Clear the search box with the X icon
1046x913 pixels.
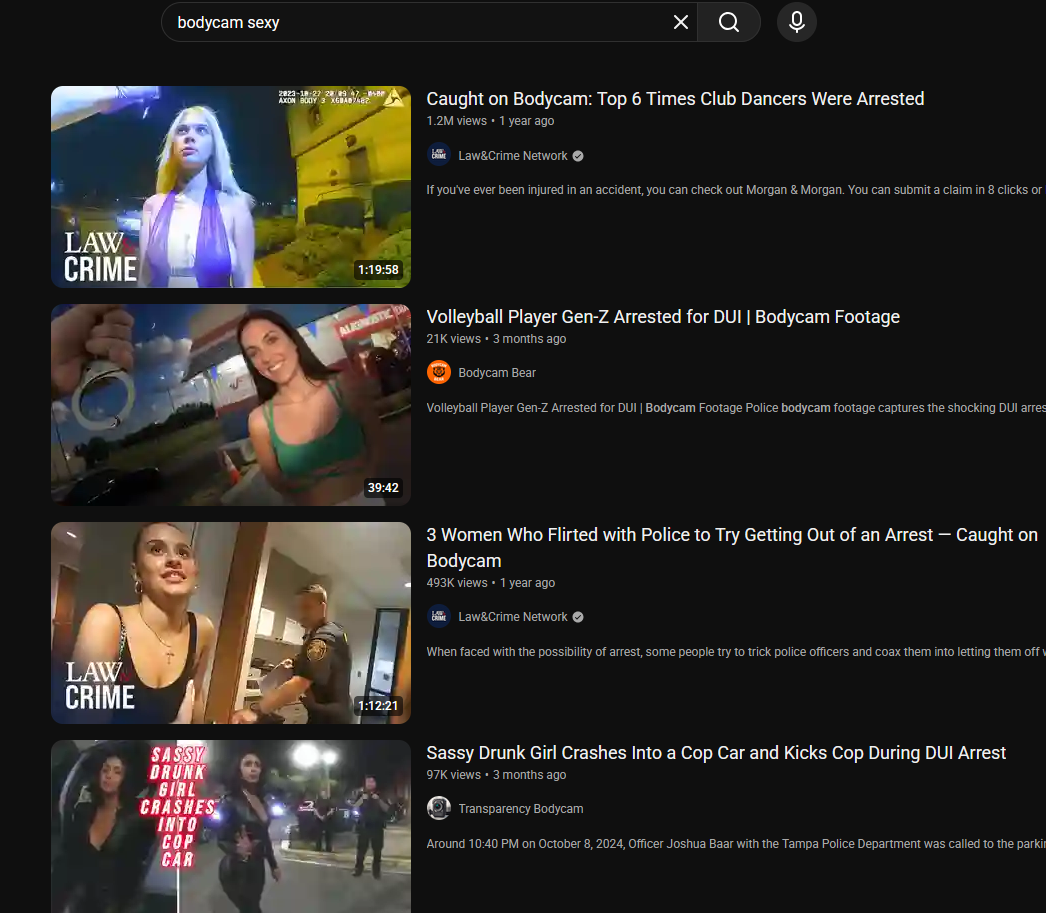pos(680,22)
